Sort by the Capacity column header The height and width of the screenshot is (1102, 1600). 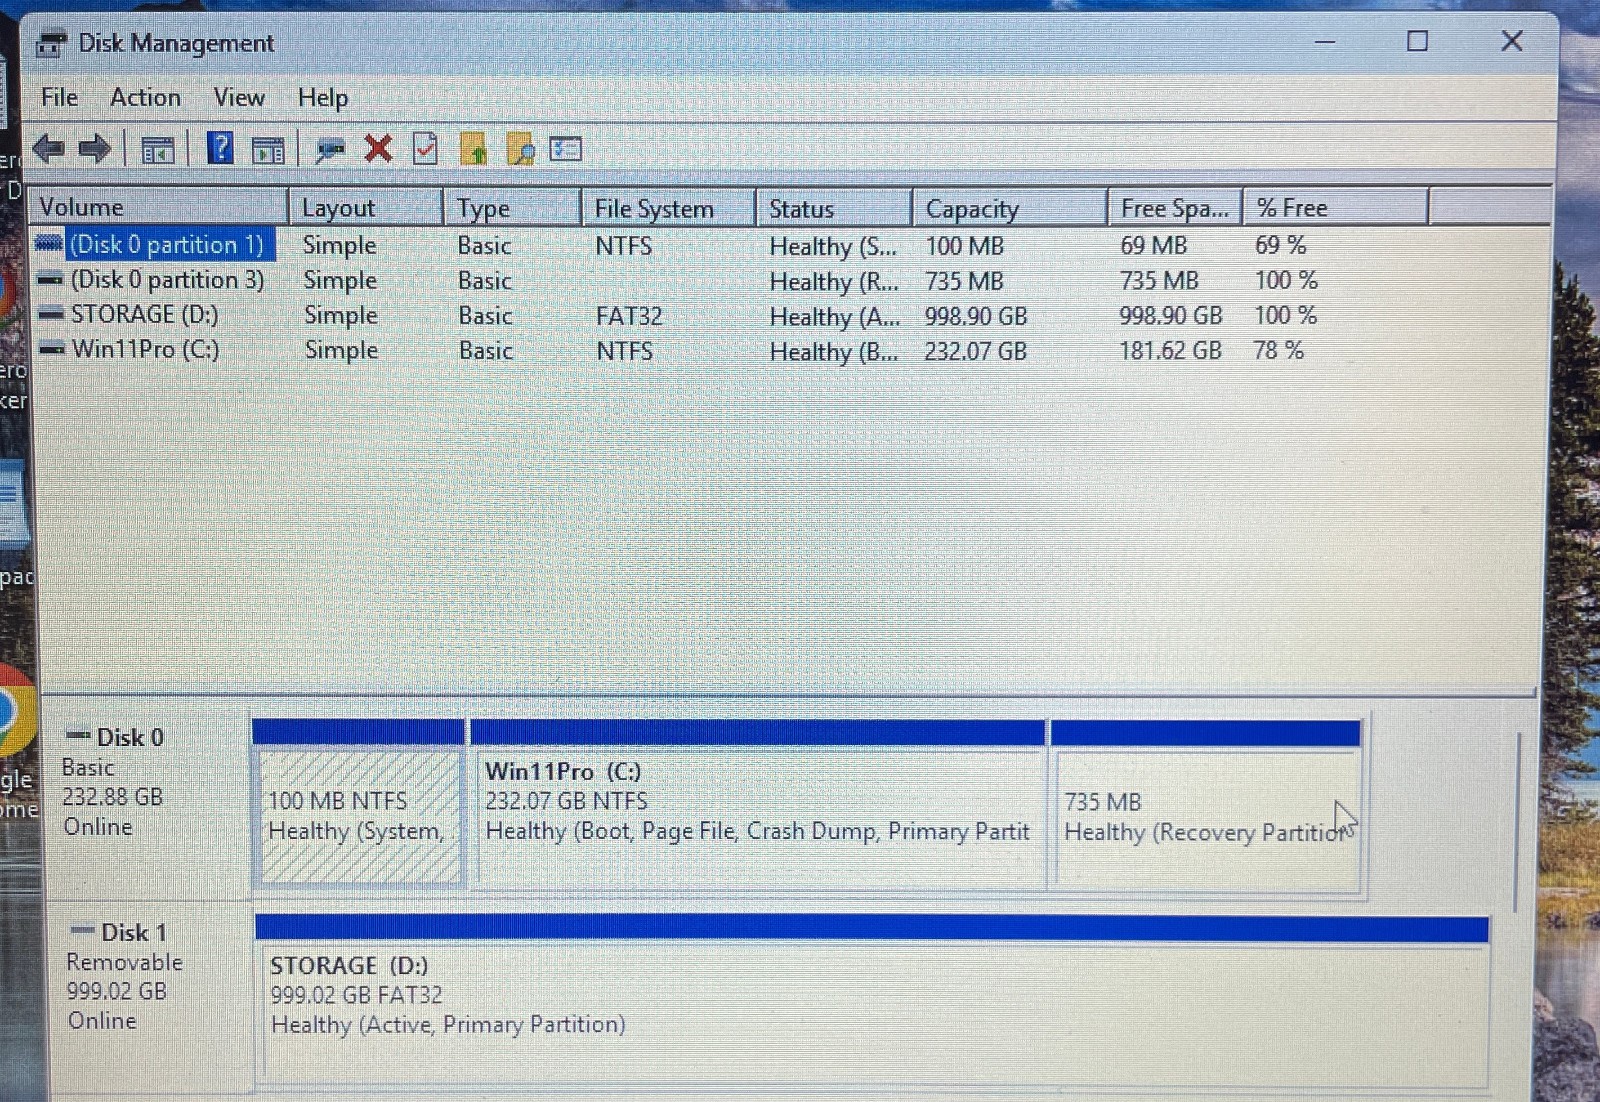tap(1010, 208)
